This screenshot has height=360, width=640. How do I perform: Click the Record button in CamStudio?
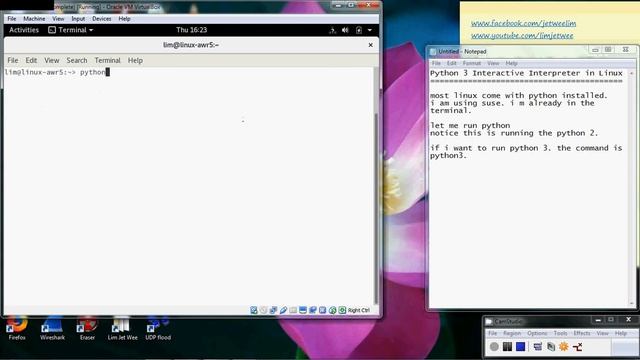click(494, 347)
